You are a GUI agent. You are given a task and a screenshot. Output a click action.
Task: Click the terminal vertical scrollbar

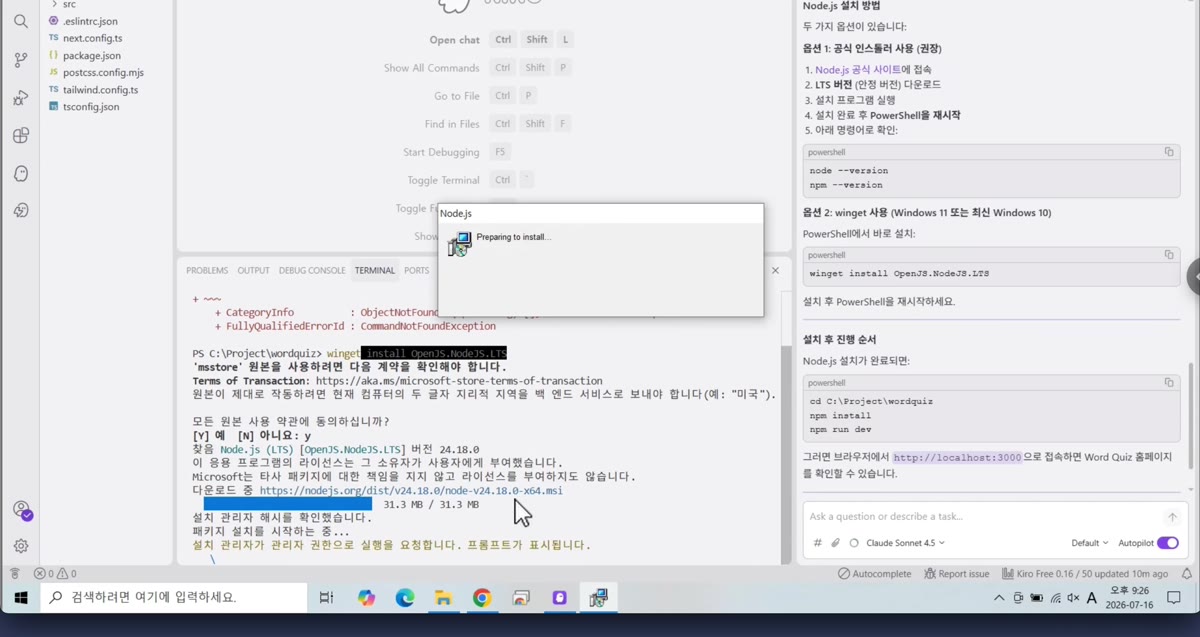coord(784,454)
